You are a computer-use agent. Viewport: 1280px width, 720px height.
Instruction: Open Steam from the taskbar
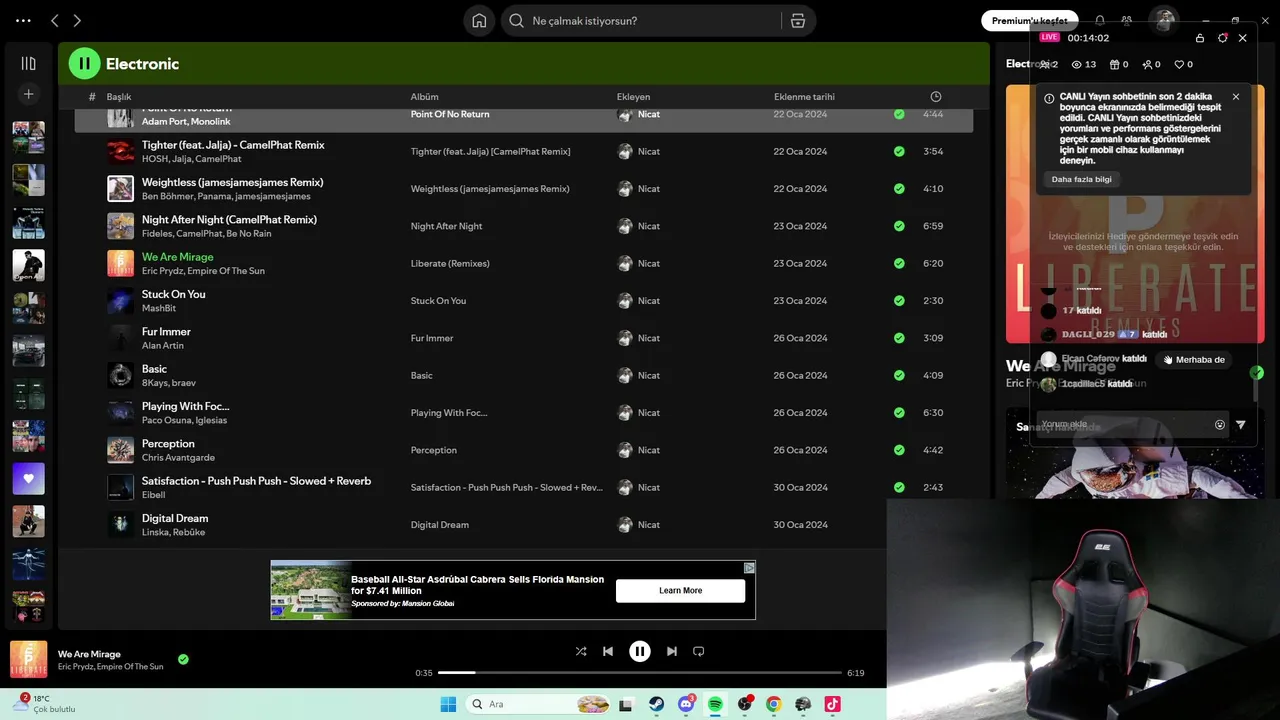657,704
